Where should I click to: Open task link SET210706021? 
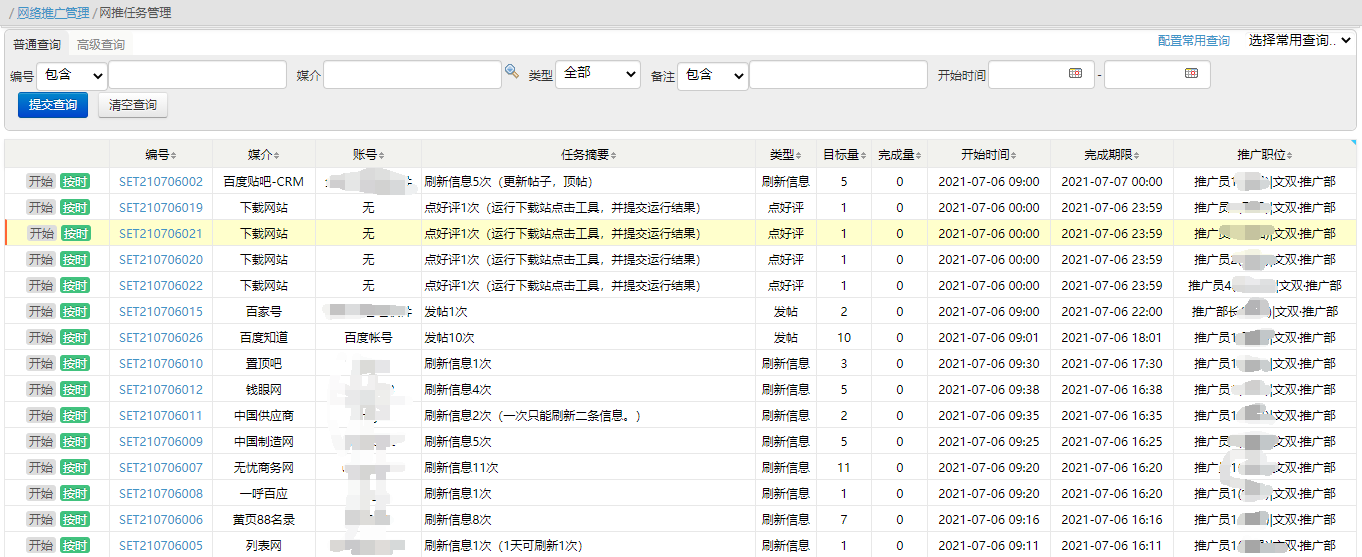(x=161, y=234)
